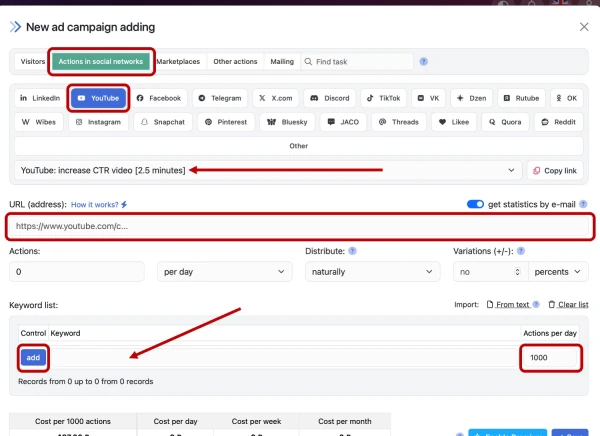Viewport: 600px width, 436px height.
Task: Click the Variations number stepper arrows
Action: tap(517, 272)
